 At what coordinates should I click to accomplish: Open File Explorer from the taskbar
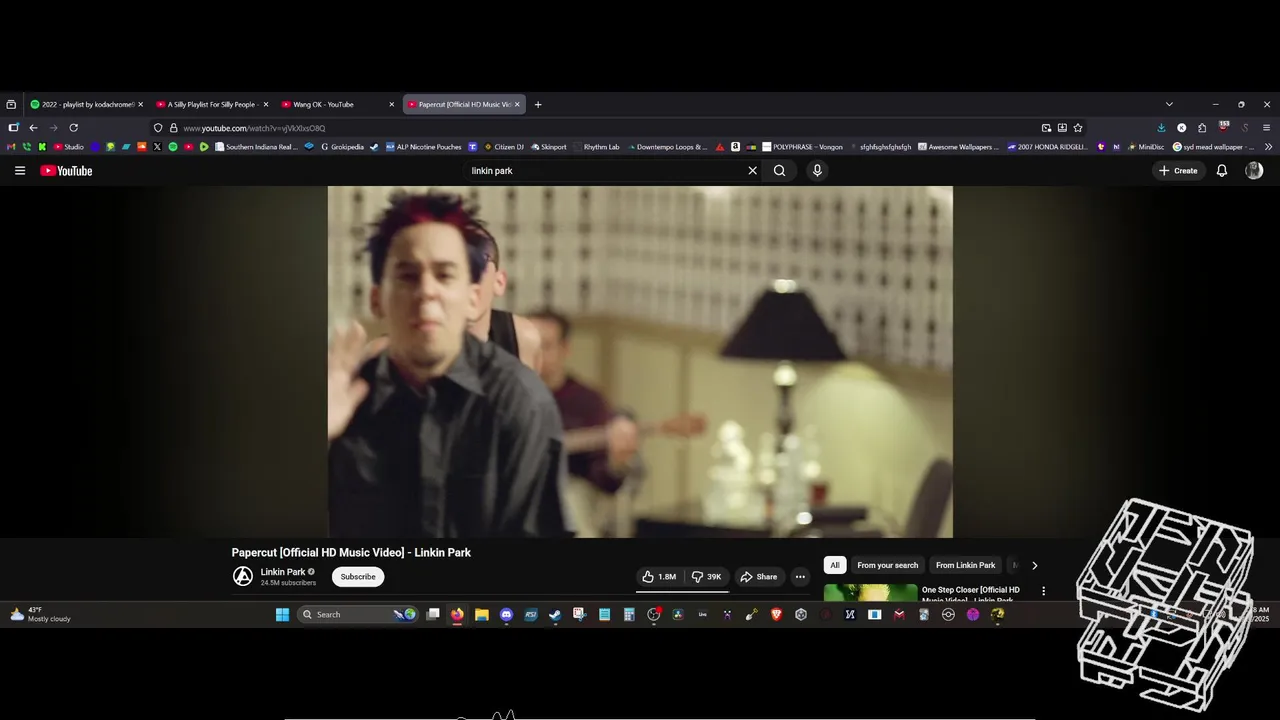[481, 615]
